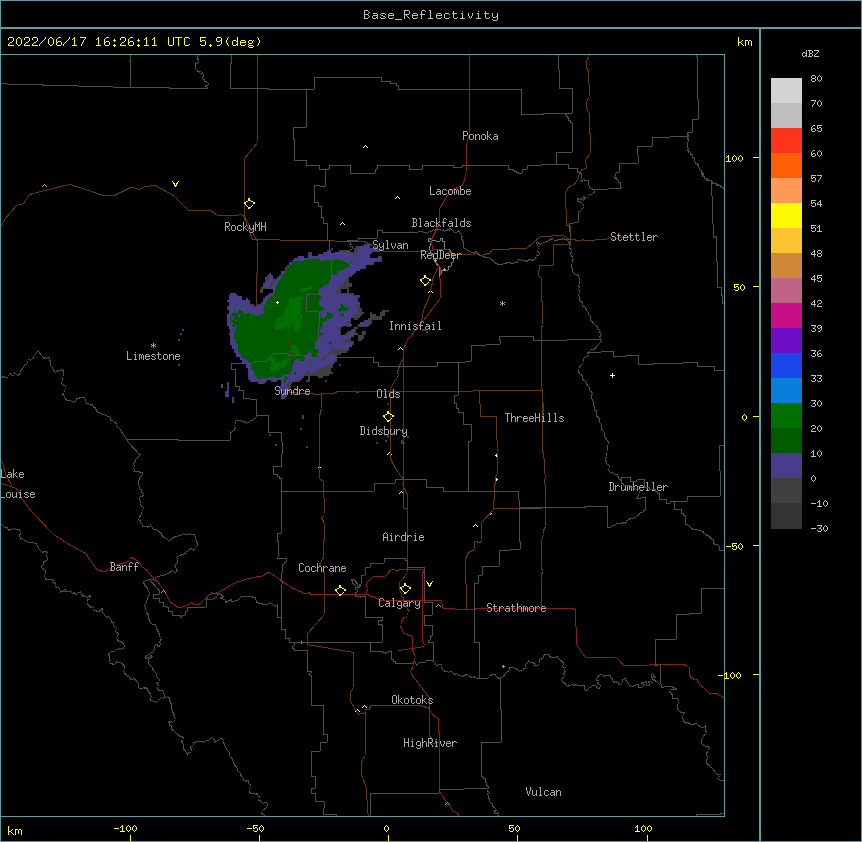Click the yellow diamond marker above Calgary
This screenshot has height=842, width=862.
405,589
